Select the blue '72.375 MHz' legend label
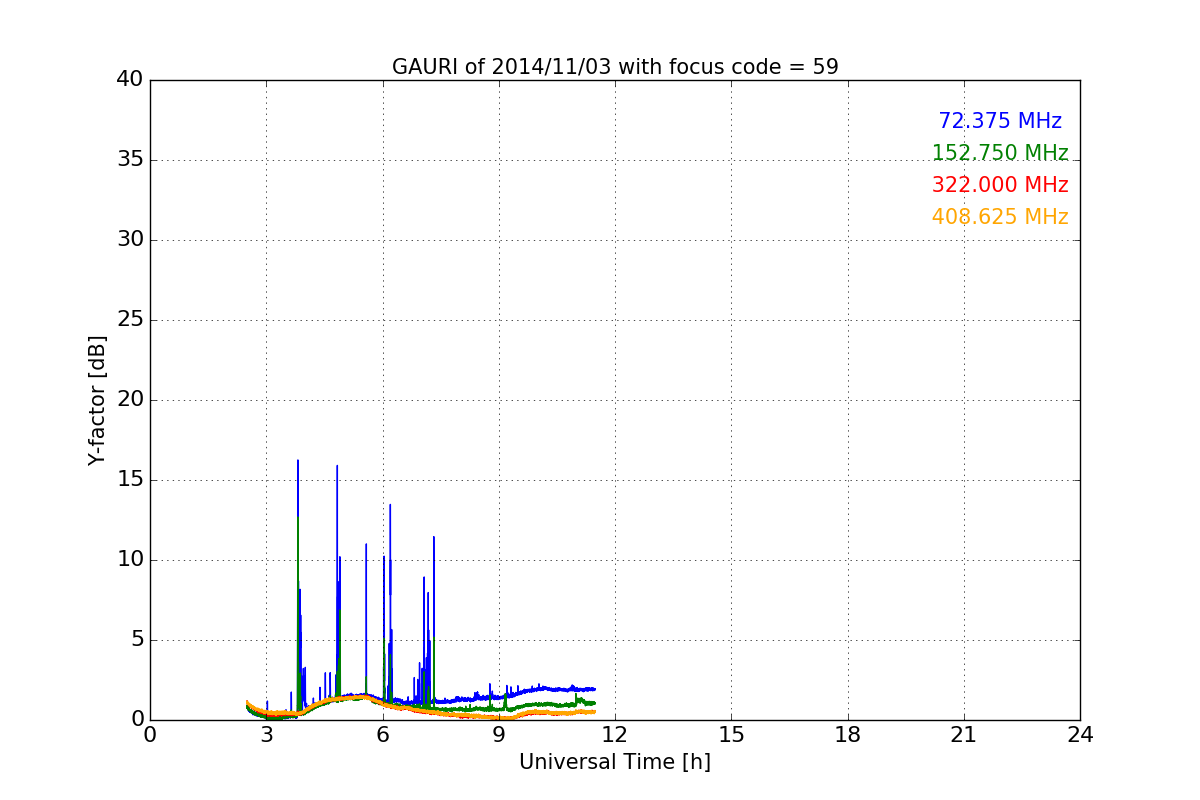Viewport: 1200px width, 800px height. [x=1000, y=121]
